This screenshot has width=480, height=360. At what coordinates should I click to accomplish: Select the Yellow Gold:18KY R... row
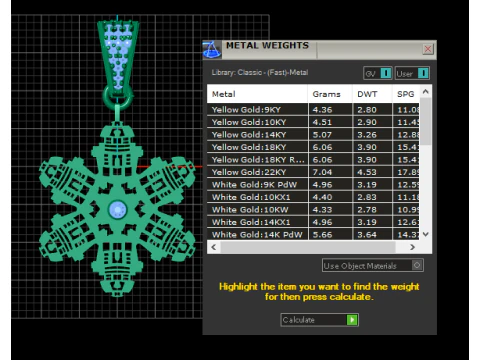313,160
